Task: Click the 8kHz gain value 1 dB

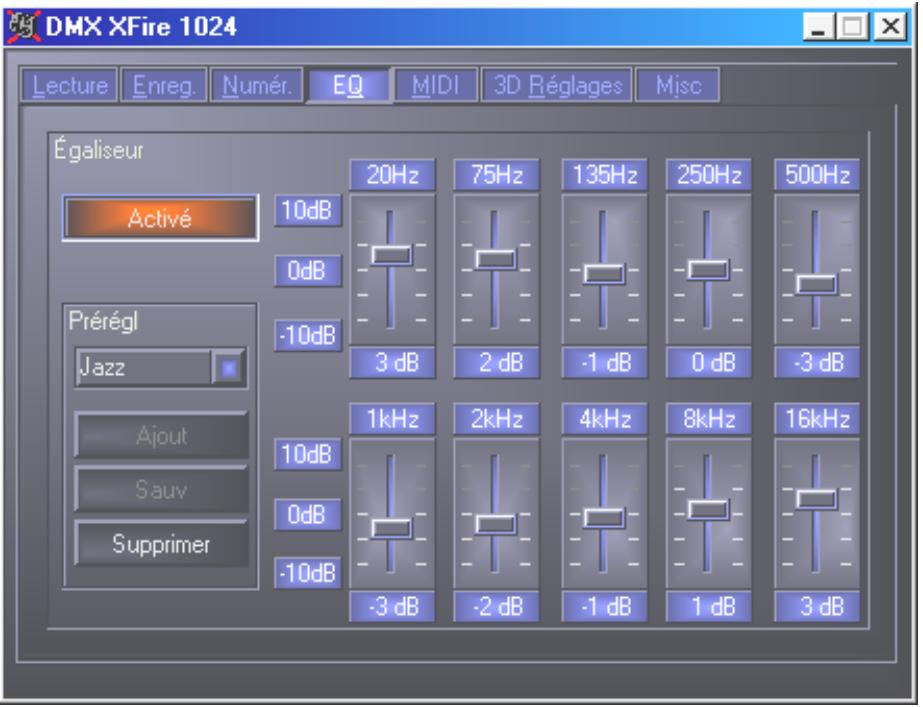Action: pyautogui.click(x=709, y=606)
